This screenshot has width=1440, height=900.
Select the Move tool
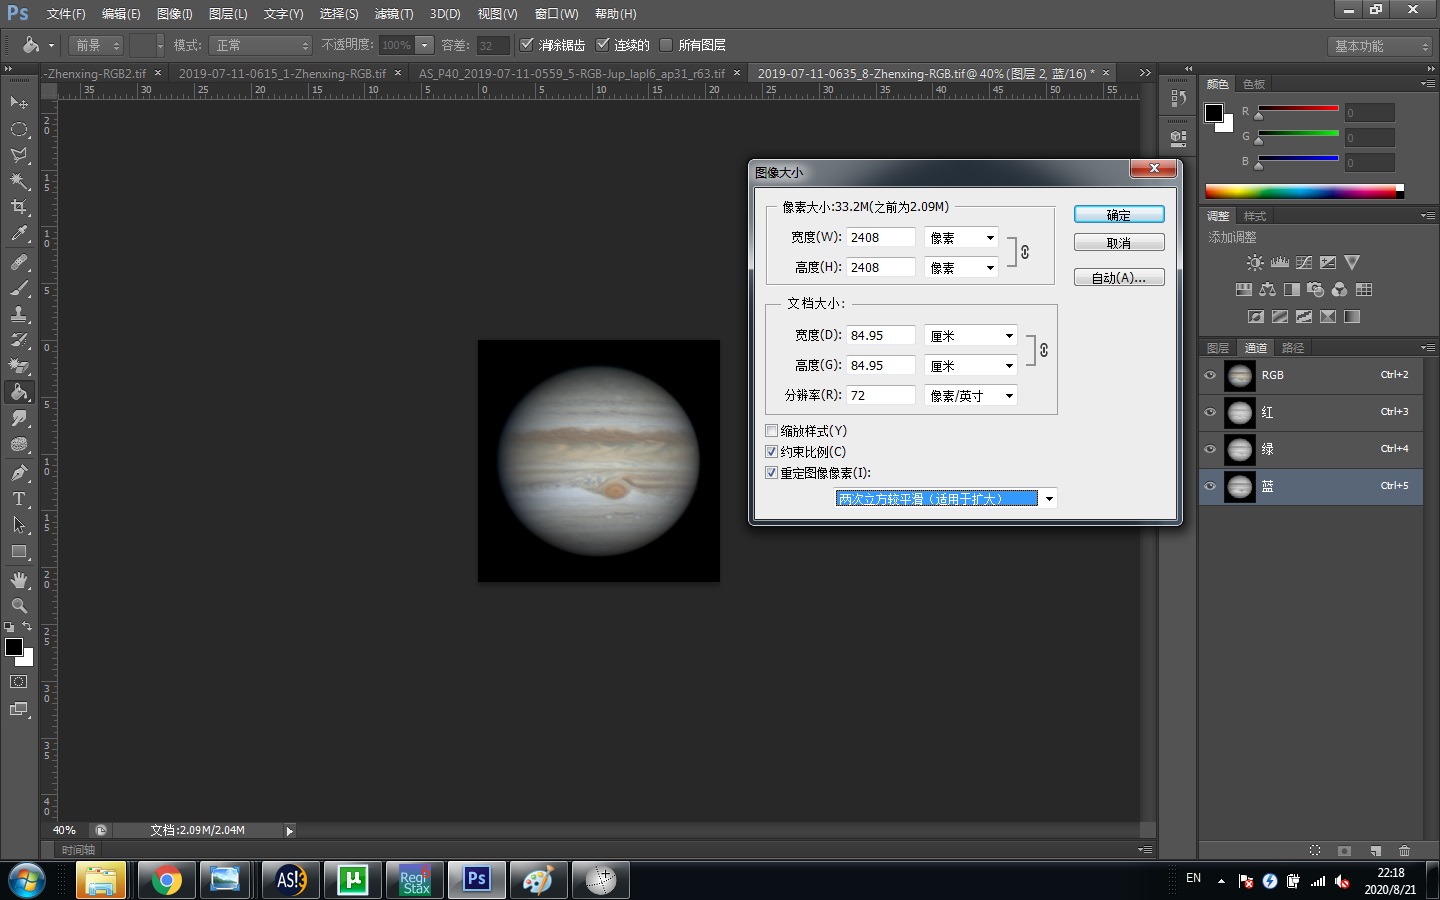pos(19,102)
